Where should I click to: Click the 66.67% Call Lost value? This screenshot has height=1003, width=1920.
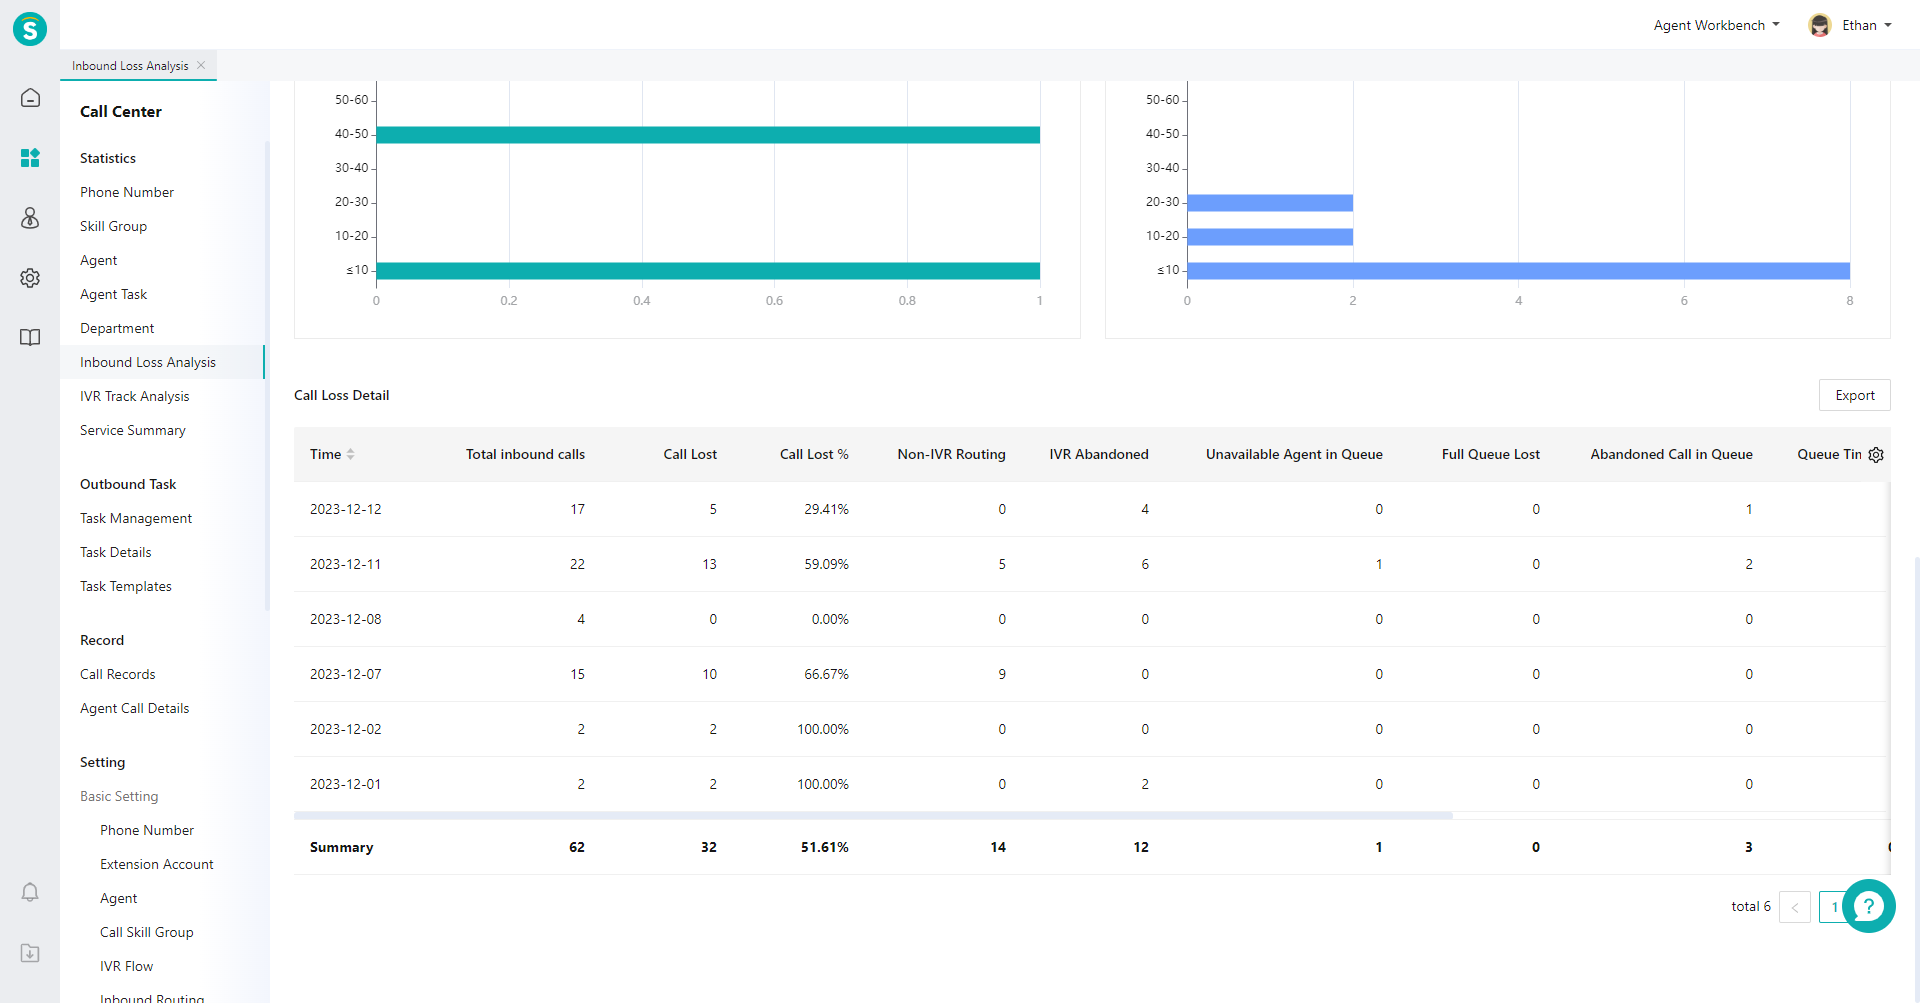[826, 674]
